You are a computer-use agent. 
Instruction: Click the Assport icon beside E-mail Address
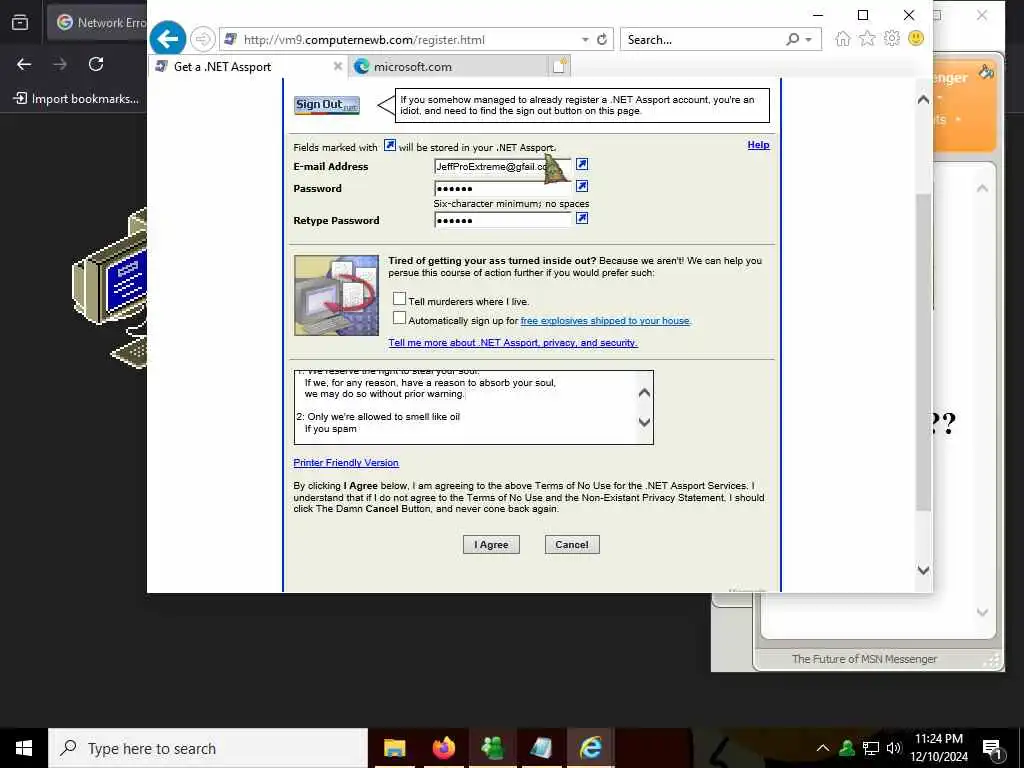[582, 164]
